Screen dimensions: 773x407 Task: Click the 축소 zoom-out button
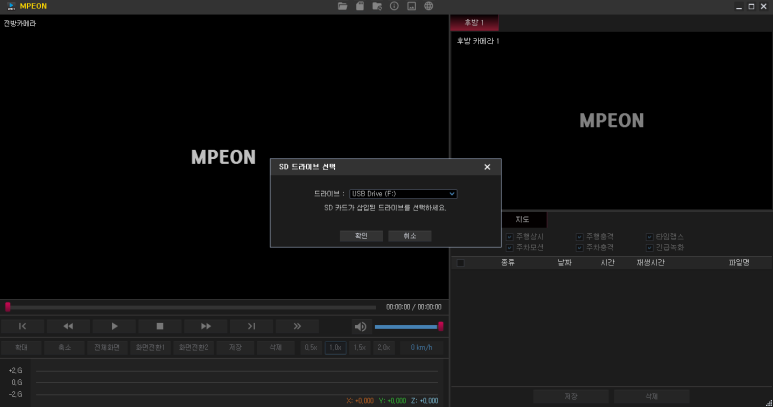tap(65, 348)
